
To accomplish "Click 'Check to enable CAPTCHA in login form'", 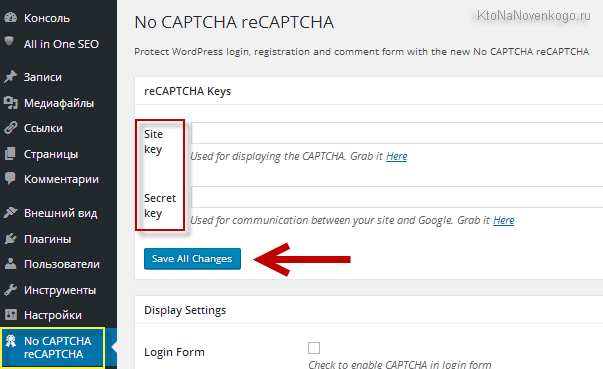I will [400, 364].
